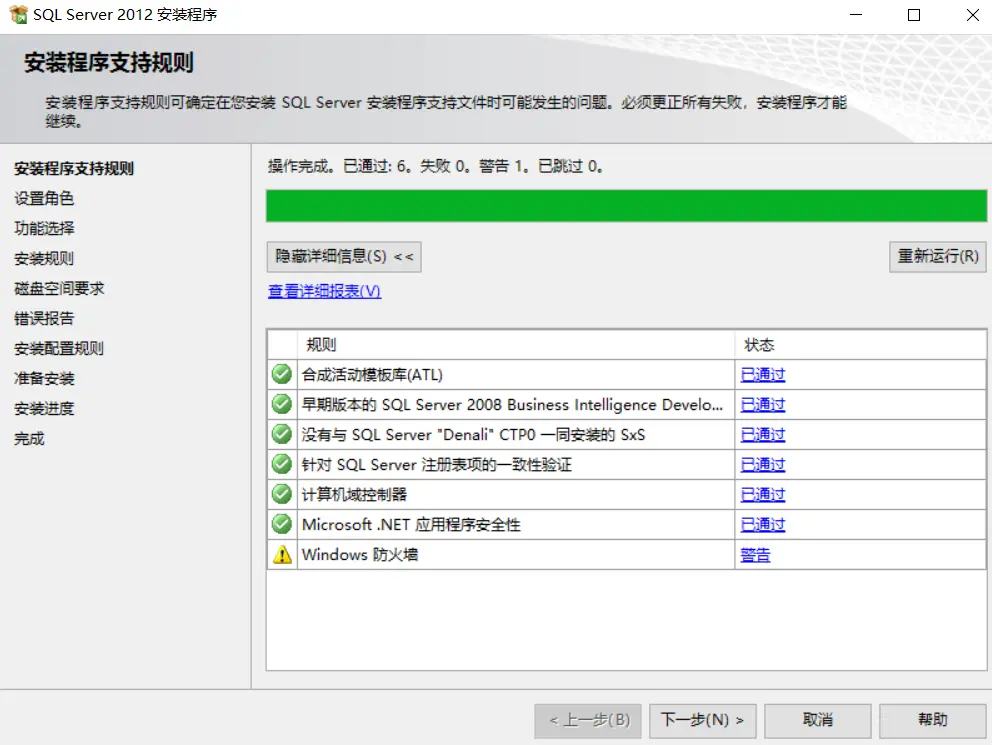Screen dimensions: 992x745
Task: Click rule text 合成活动模板库(ATL)
Action: [372, 374]
